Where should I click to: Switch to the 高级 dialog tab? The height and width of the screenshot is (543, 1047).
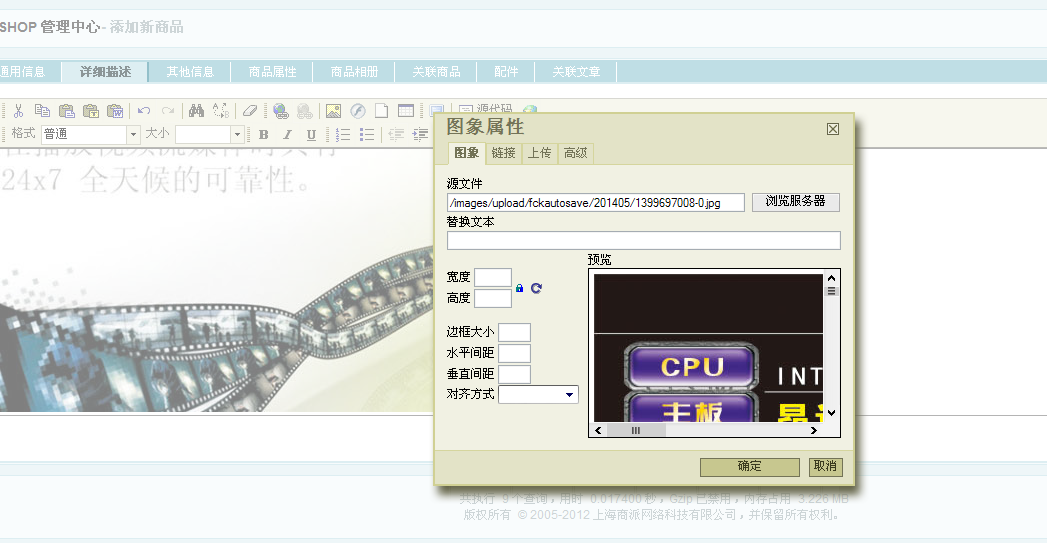tap(576, 153)
